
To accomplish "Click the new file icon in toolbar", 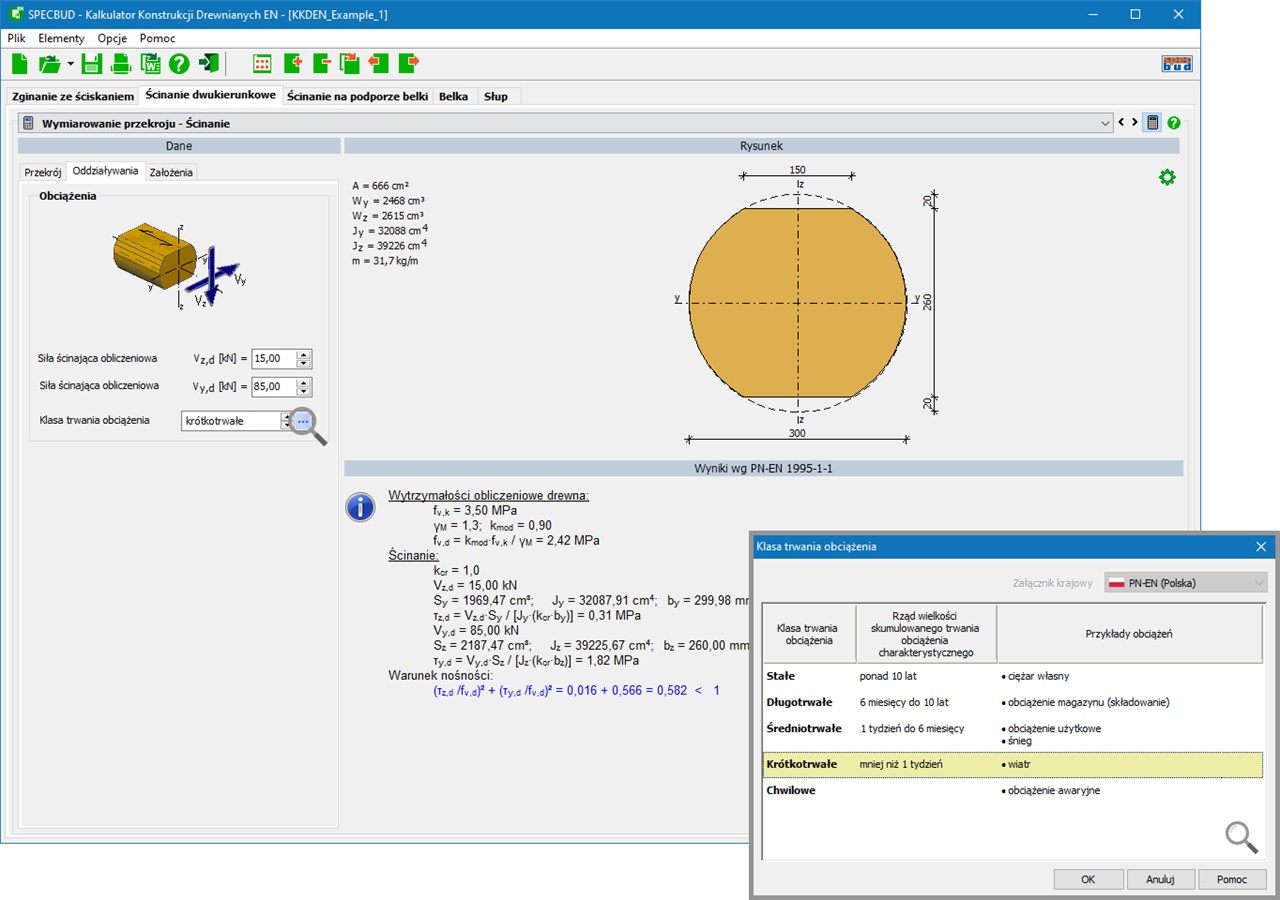I will click(20, 64).
